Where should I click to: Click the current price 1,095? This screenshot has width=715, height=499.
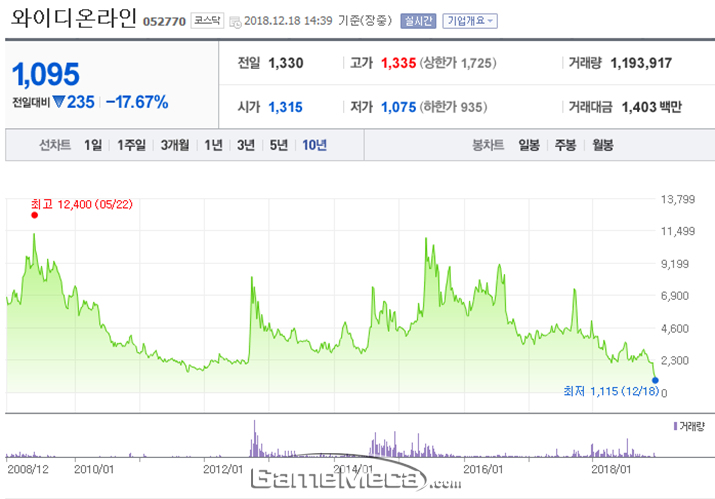click(x=46, y=74)
